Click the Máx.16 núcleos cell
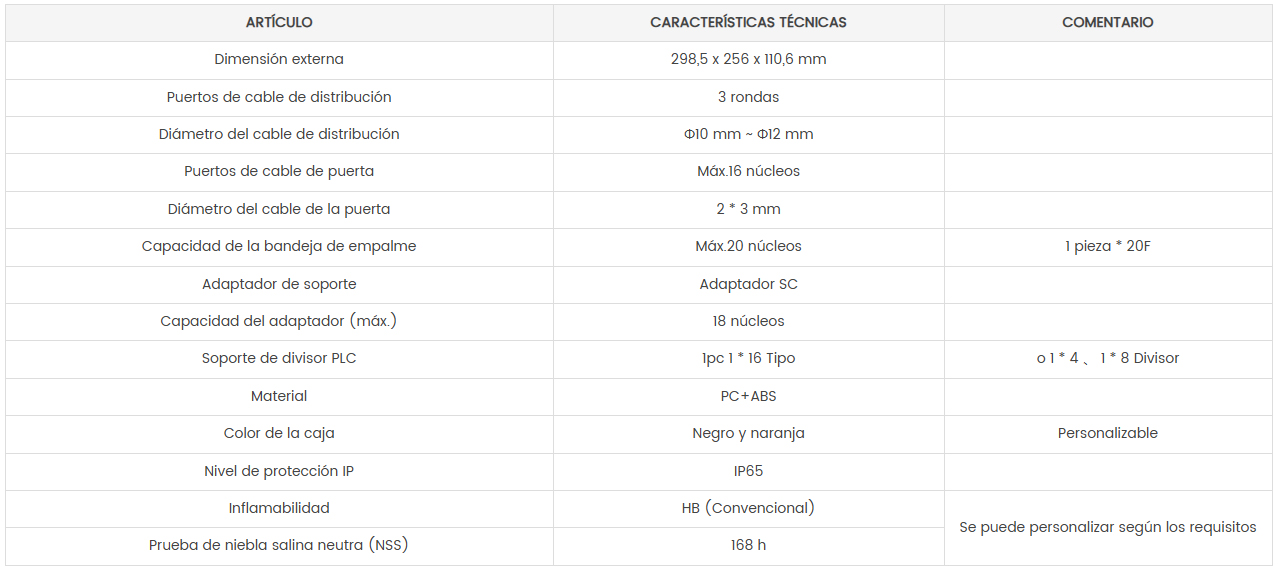The image size is (1279, 571). coord(748,171)
